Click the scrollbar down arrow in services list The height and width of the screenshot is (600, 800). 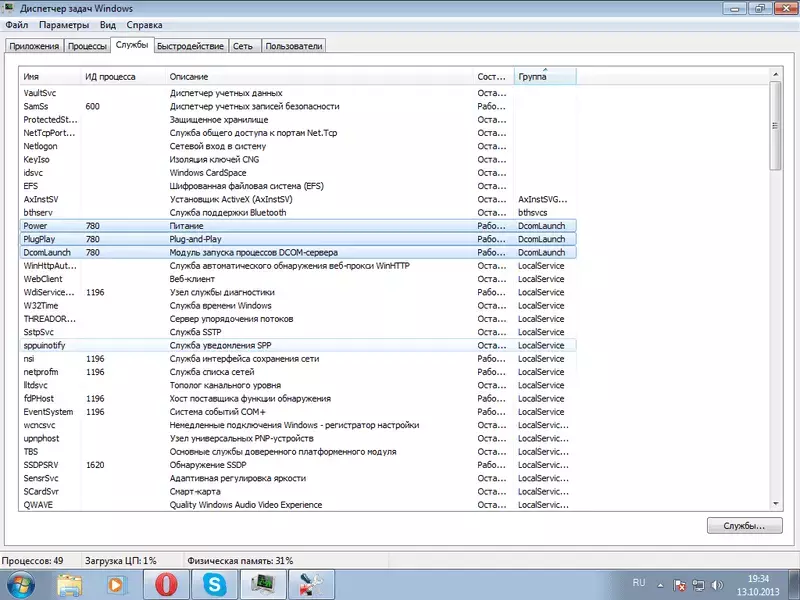pyautogui.click(x=776, y=504)
